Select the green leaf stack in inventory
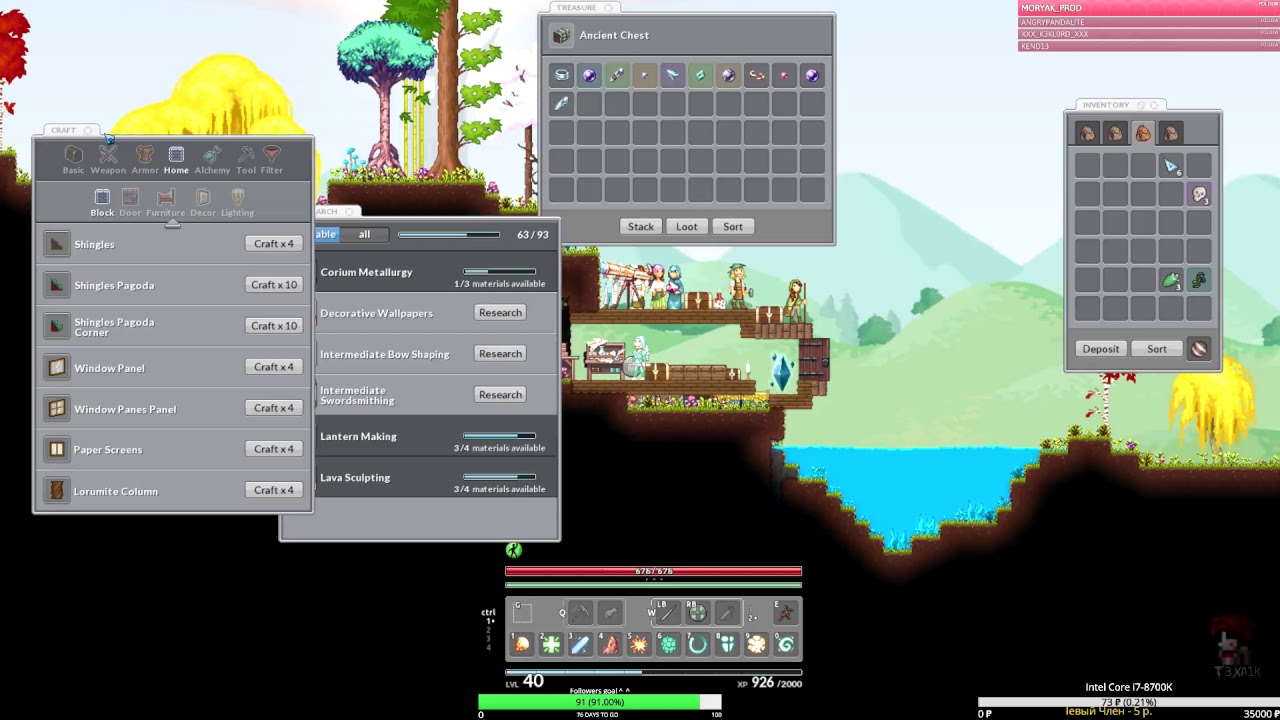The width and height of the screenshot is (1280, 720). 1171,280
